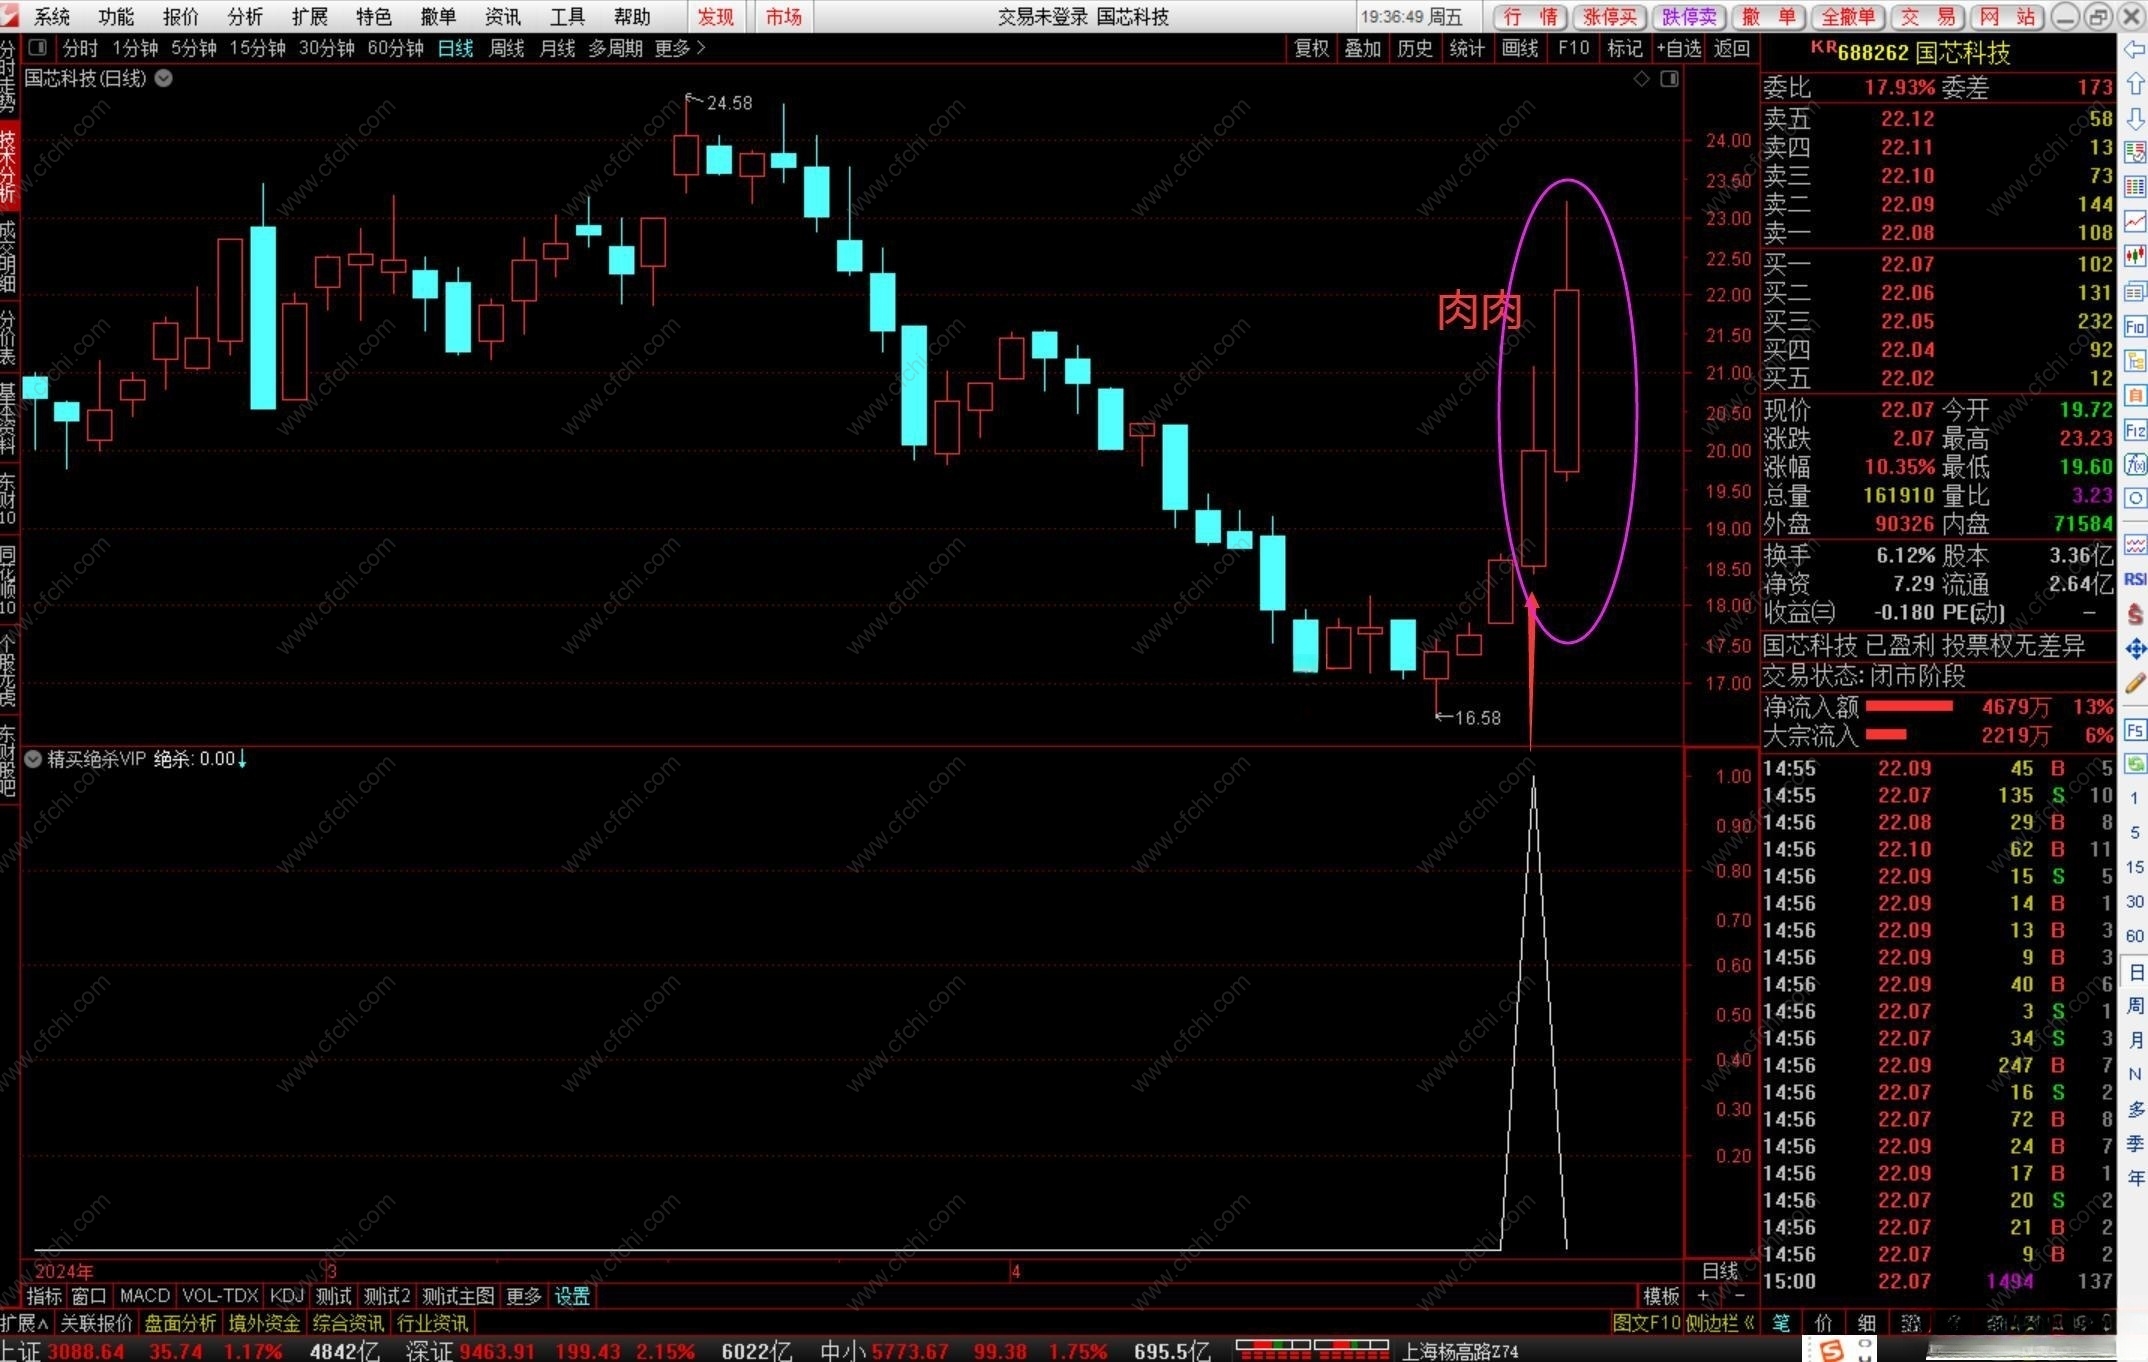
Task: Expand the 精买绝杀VIP indicator dropdown
Action: [33, 759]
